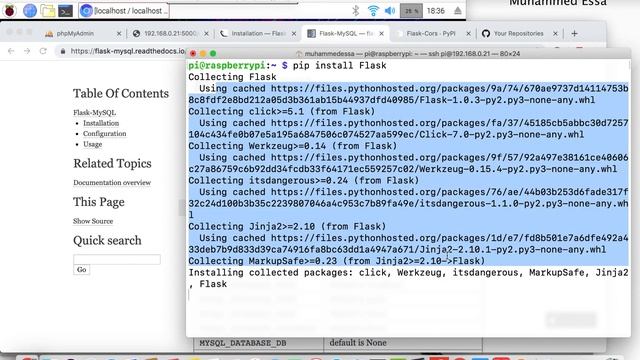
Task: Click the terminal window title bar
Action: click(408, 53)
